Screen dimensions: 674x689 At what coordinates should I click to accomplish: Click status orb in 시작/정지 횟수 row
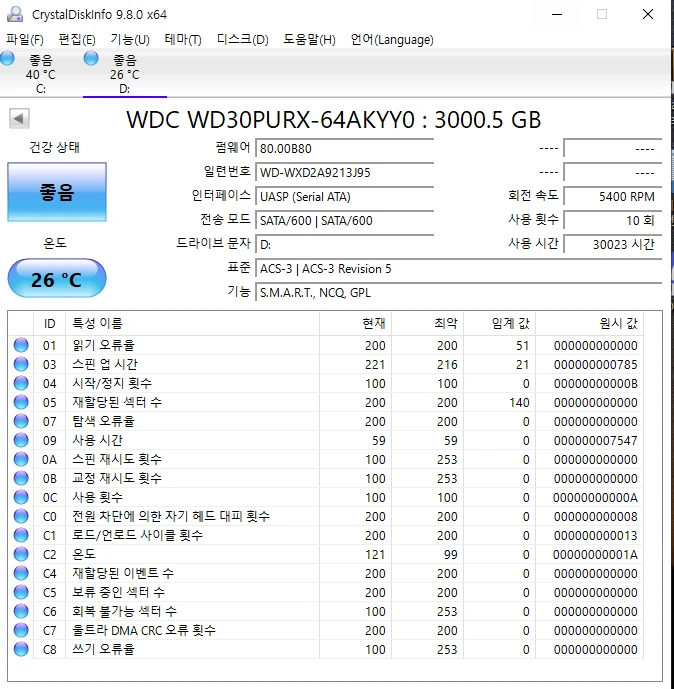pyautogui.click(x=21, y=383)
